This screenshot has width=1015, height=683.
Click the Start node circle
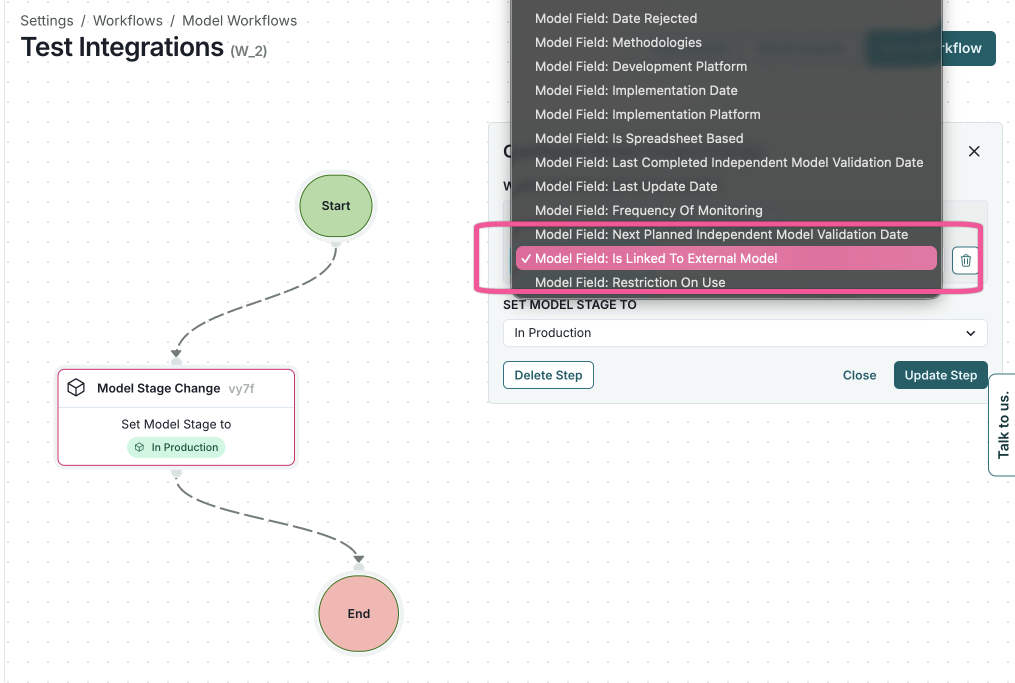(x=335, y=206)
